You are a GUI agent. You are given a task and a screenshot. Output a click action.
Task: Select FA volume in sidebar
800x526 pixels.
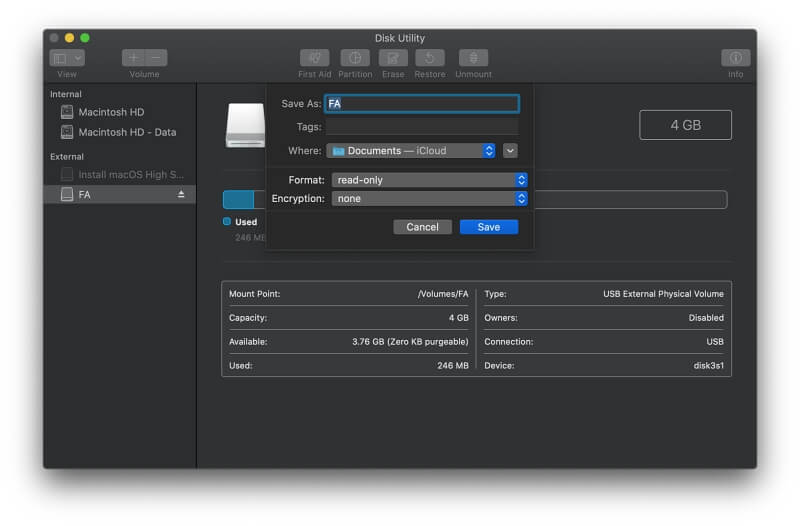tap(120, 194)
